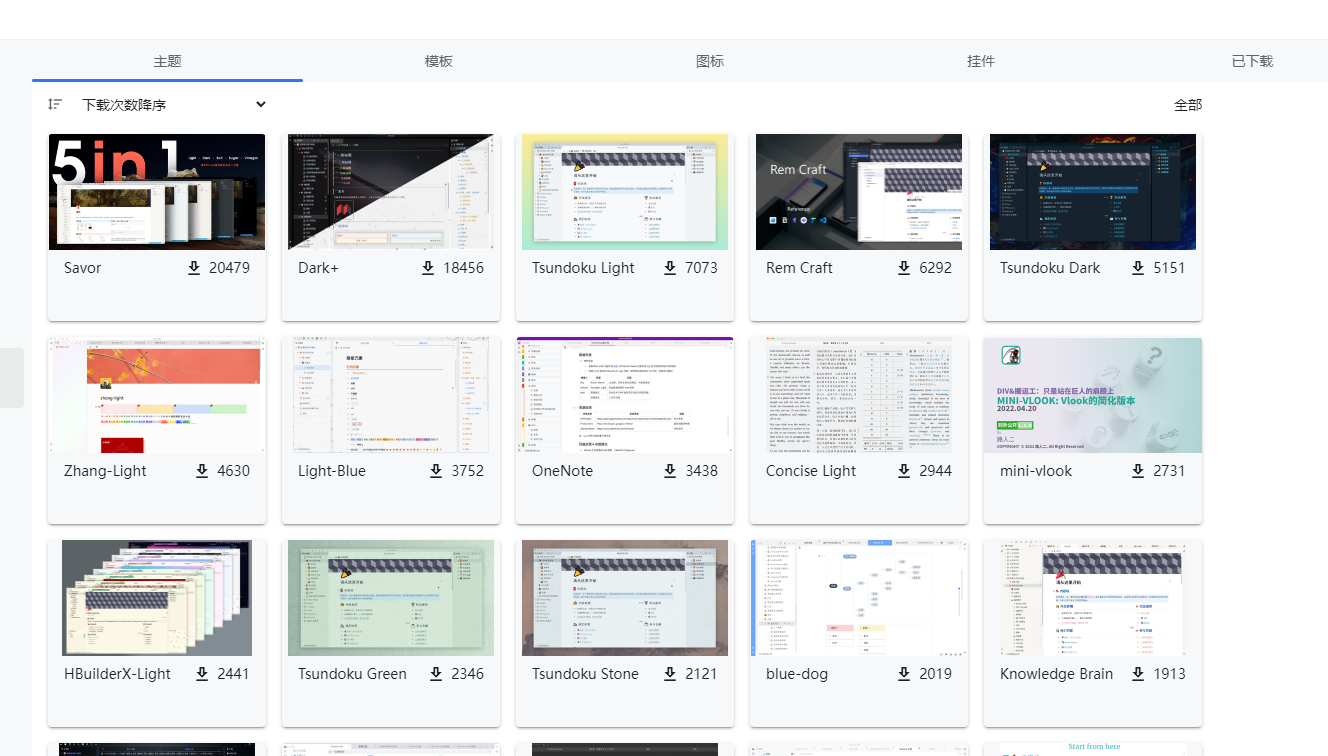Click the Zhang-Light theme name
This screenshot has height=756, width=1328.
105,471
